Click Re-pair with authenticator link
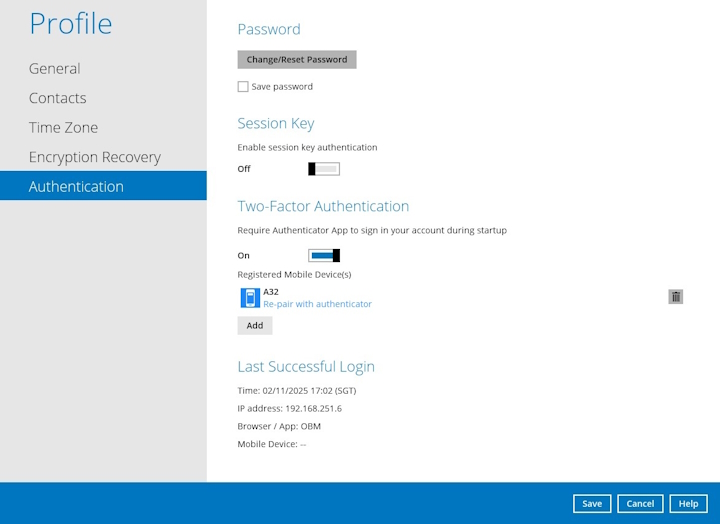 point(317,304)
